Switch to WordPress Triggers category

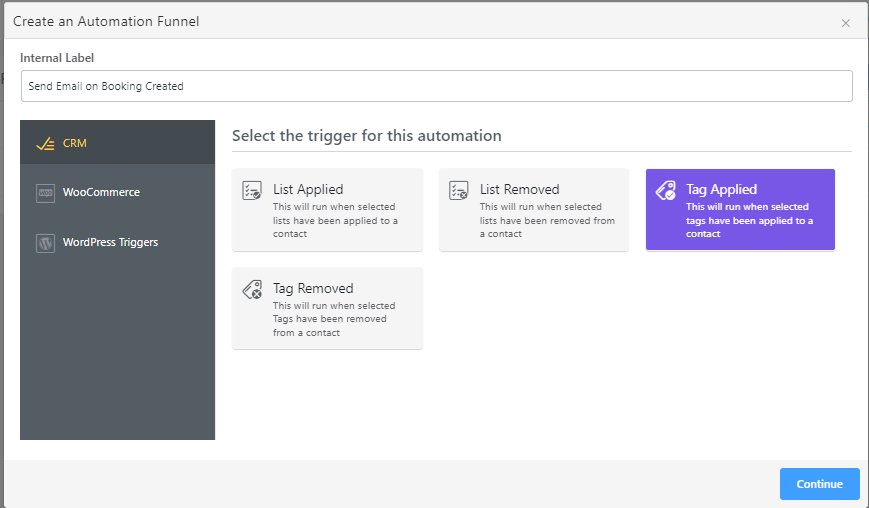(x=117, y=242)
